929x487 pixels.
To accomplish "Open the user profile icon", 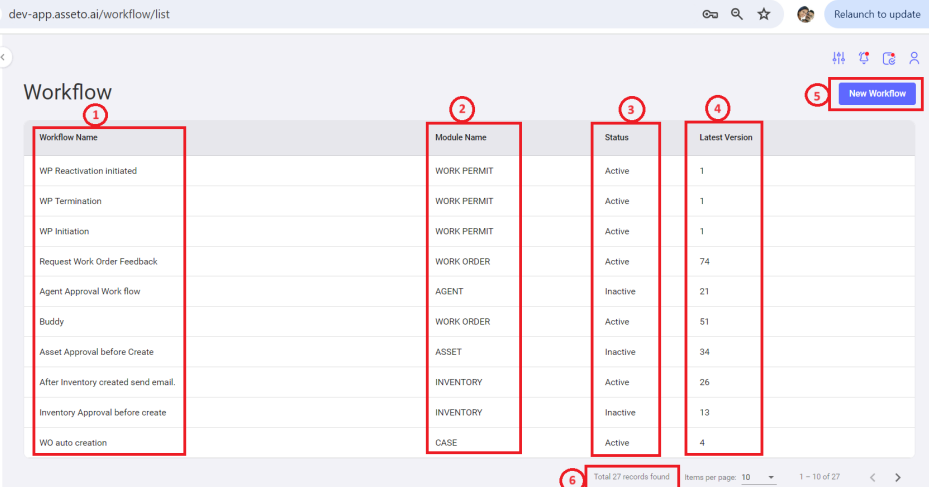I will point(914,58).
